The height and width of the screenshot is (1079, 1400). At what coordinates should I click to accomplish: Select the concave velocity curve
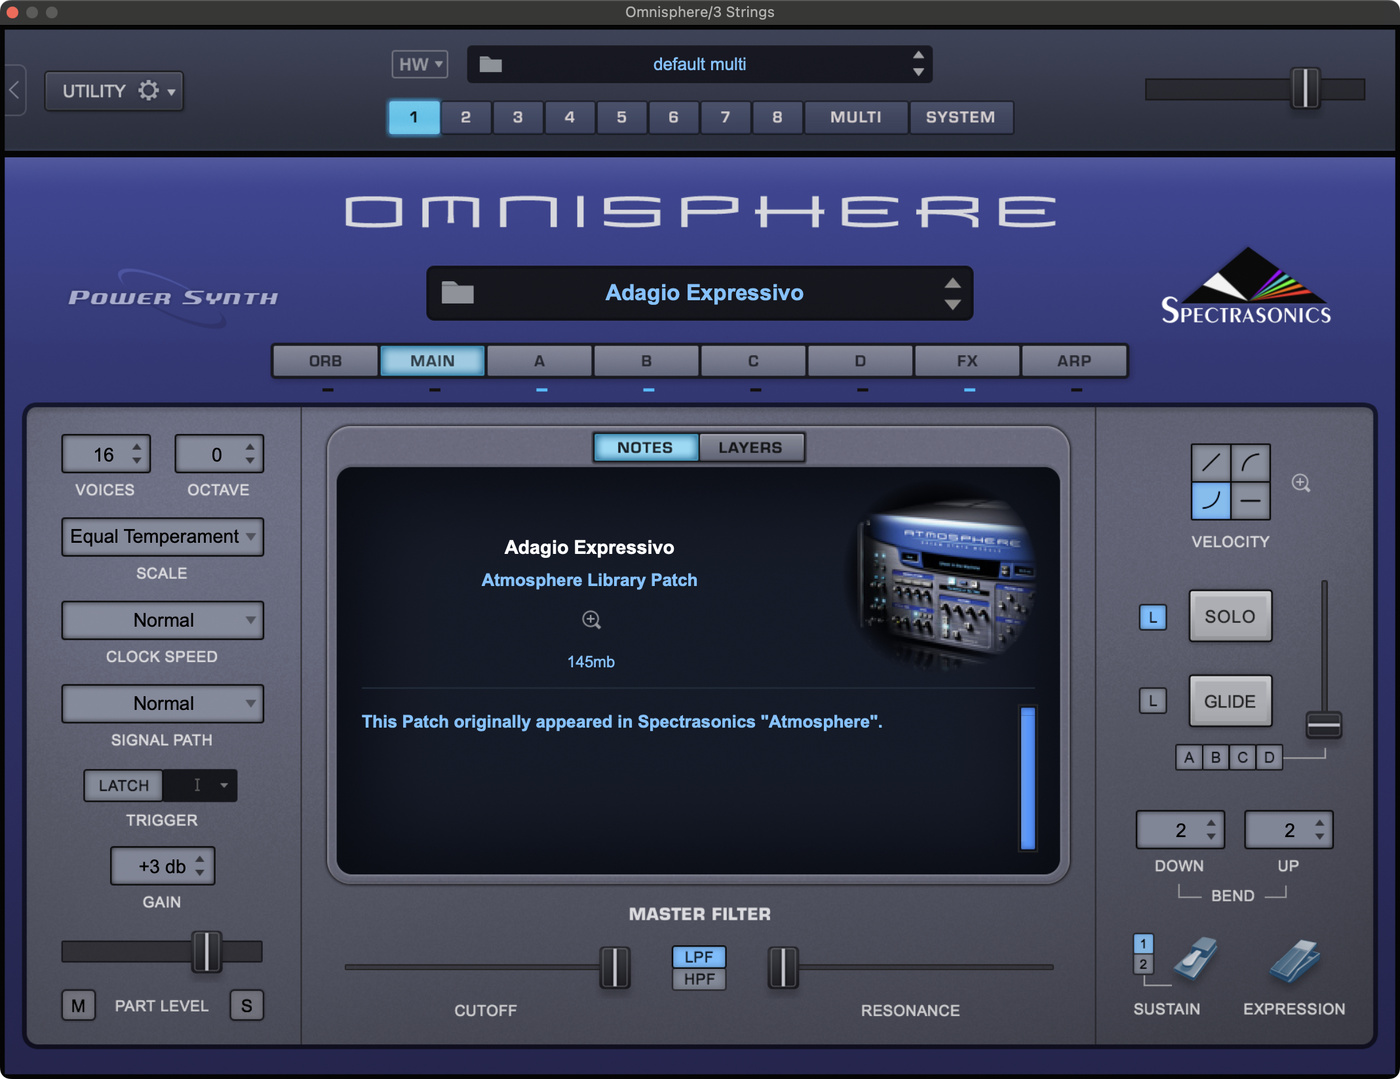(x=1211, y=500)
